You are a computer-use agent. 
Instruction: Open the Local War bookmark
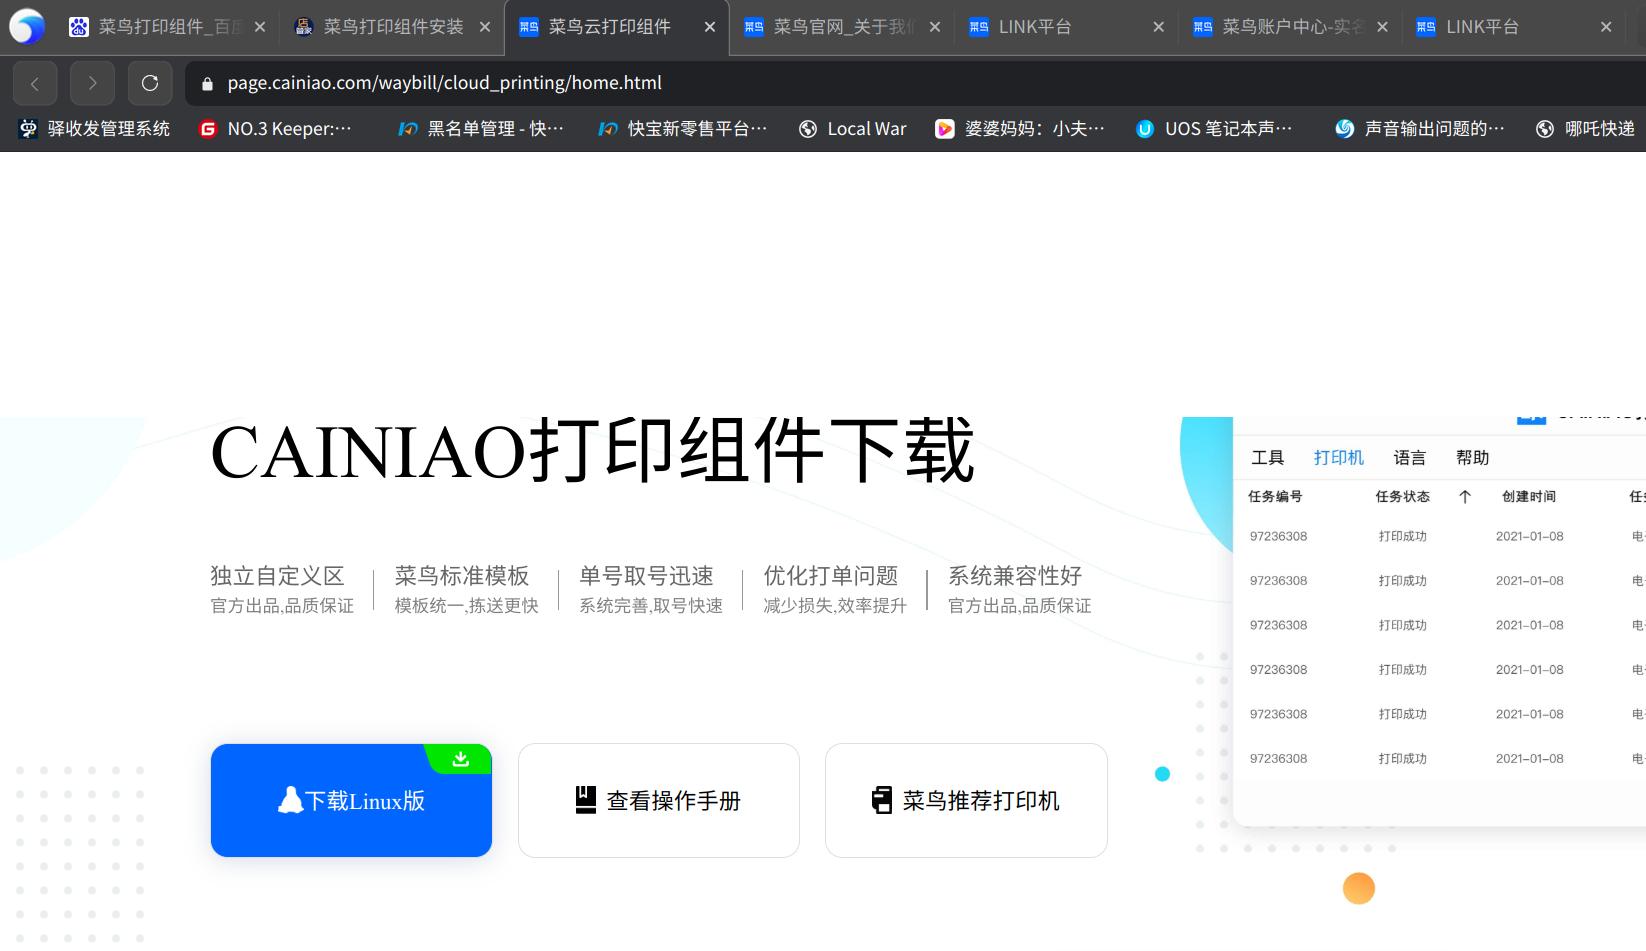pos(853,129)
